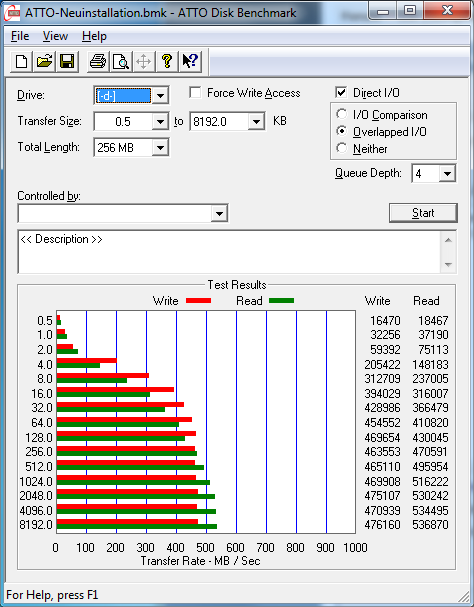
Task: Expand the Total Length dropdown
Action: 160,148
